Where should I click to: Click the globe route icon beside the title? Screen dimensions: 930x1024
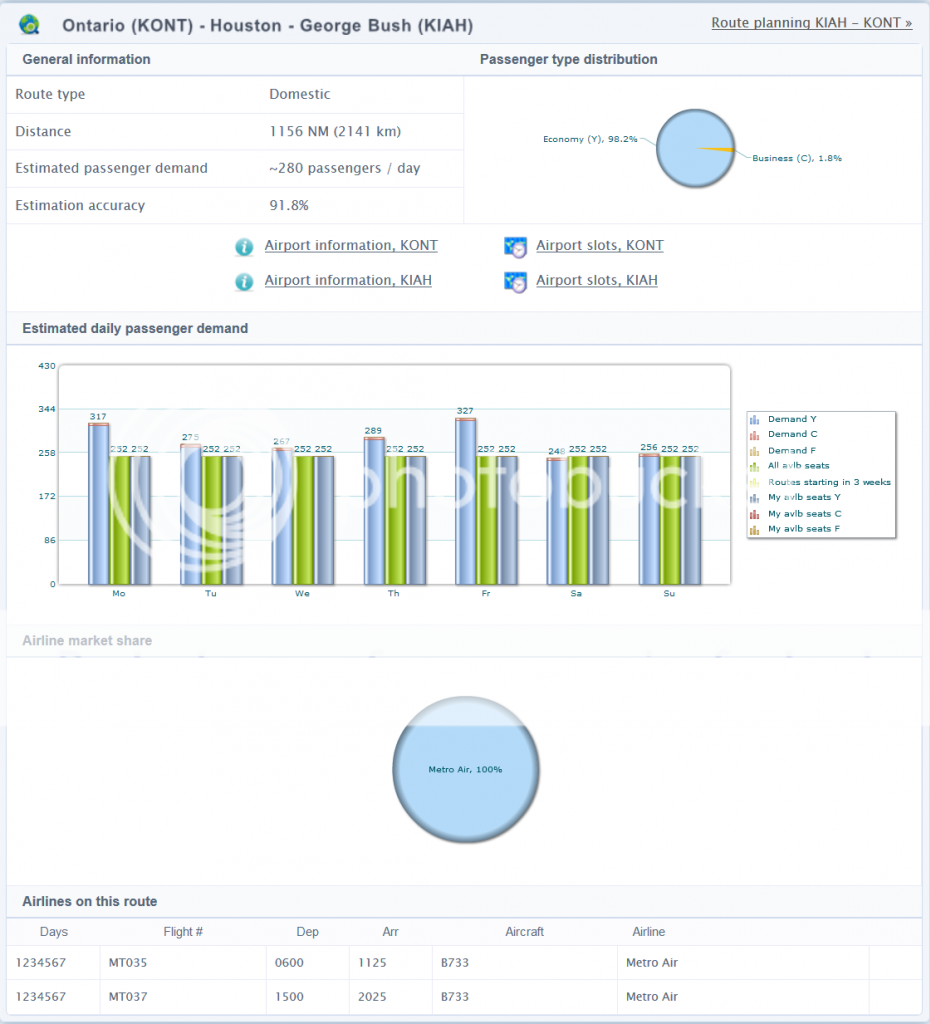(x=30, y=24)
